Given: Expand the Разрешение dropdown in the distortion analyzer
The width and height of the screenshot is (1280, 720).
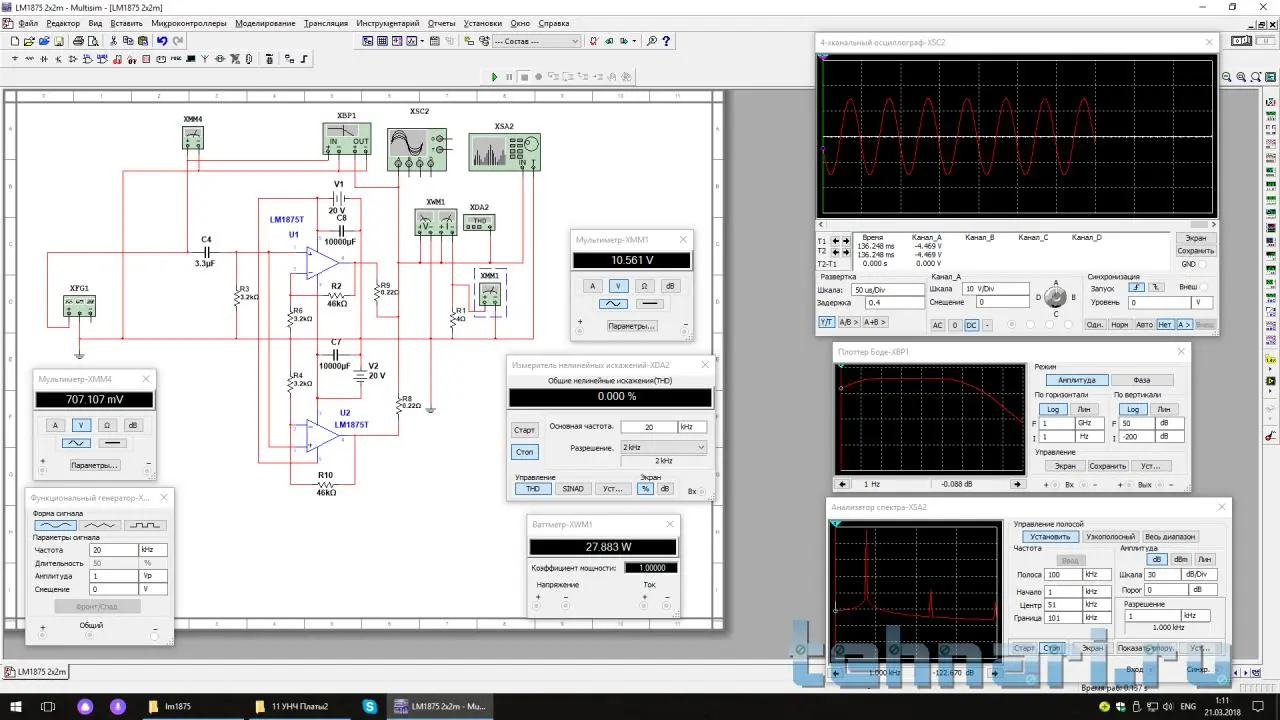Looking at the screenshot, I should [x=663, y=447].
